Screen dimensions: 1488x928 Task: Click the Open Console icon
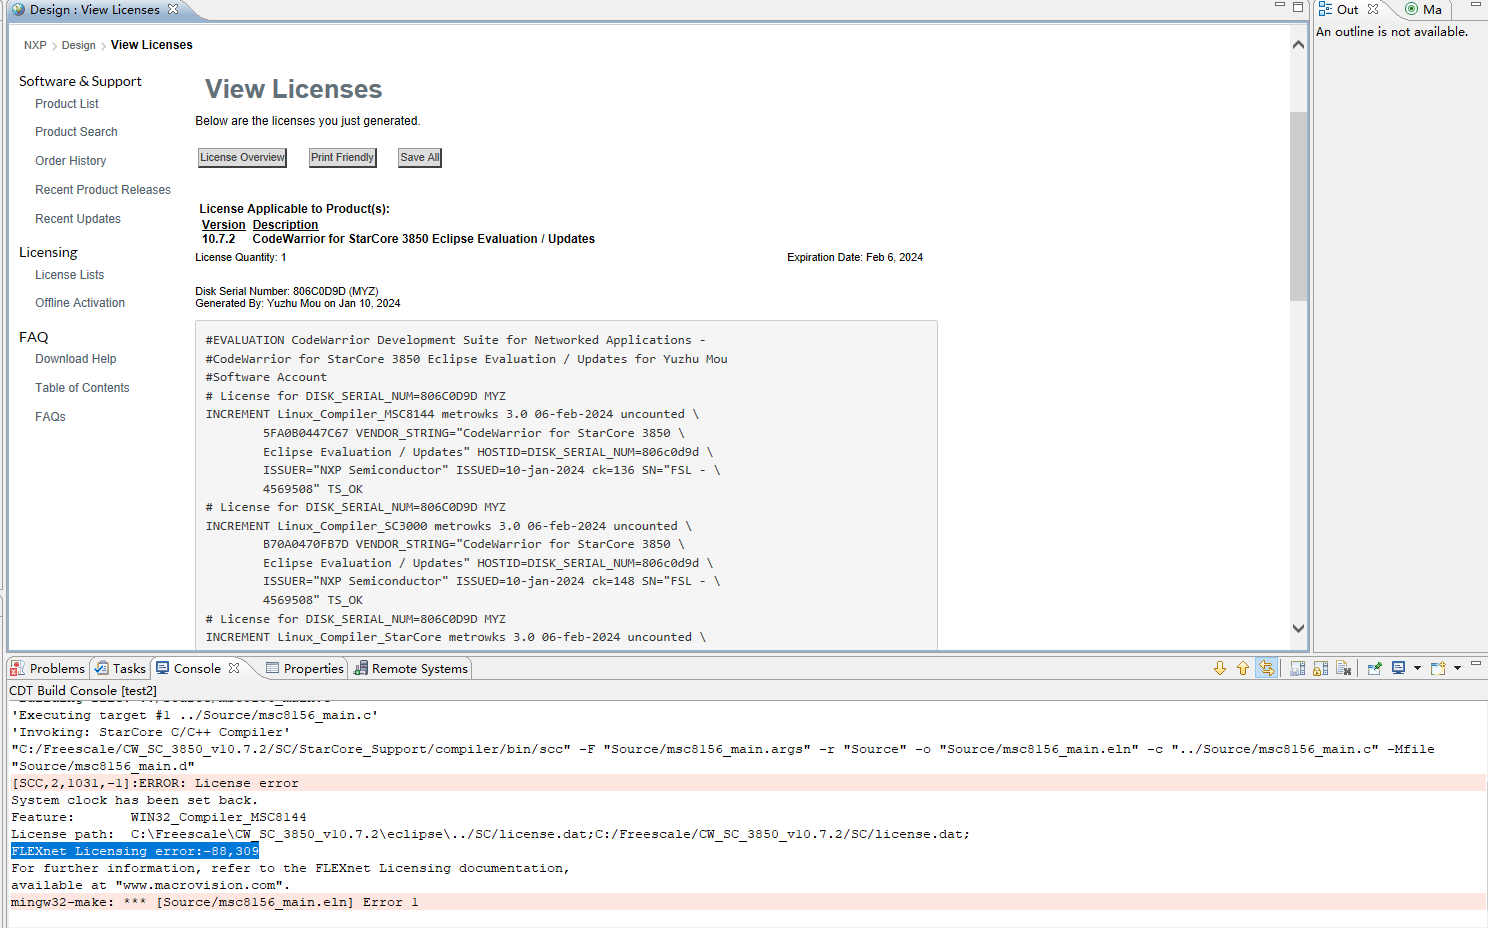(1437, 668)
